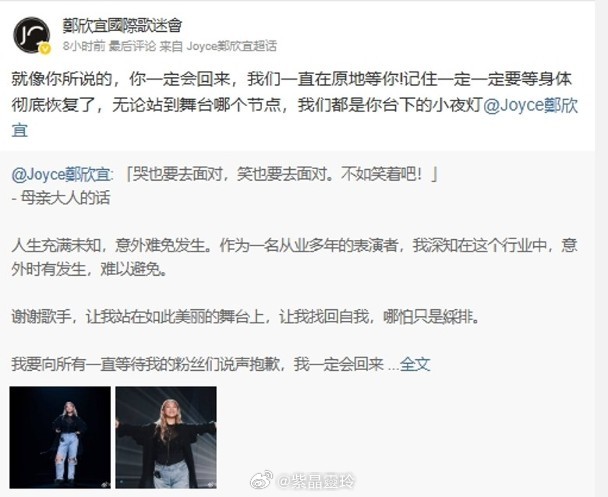
Task: Click the Weibo logo watermark icon
Action: coord(262,481)
